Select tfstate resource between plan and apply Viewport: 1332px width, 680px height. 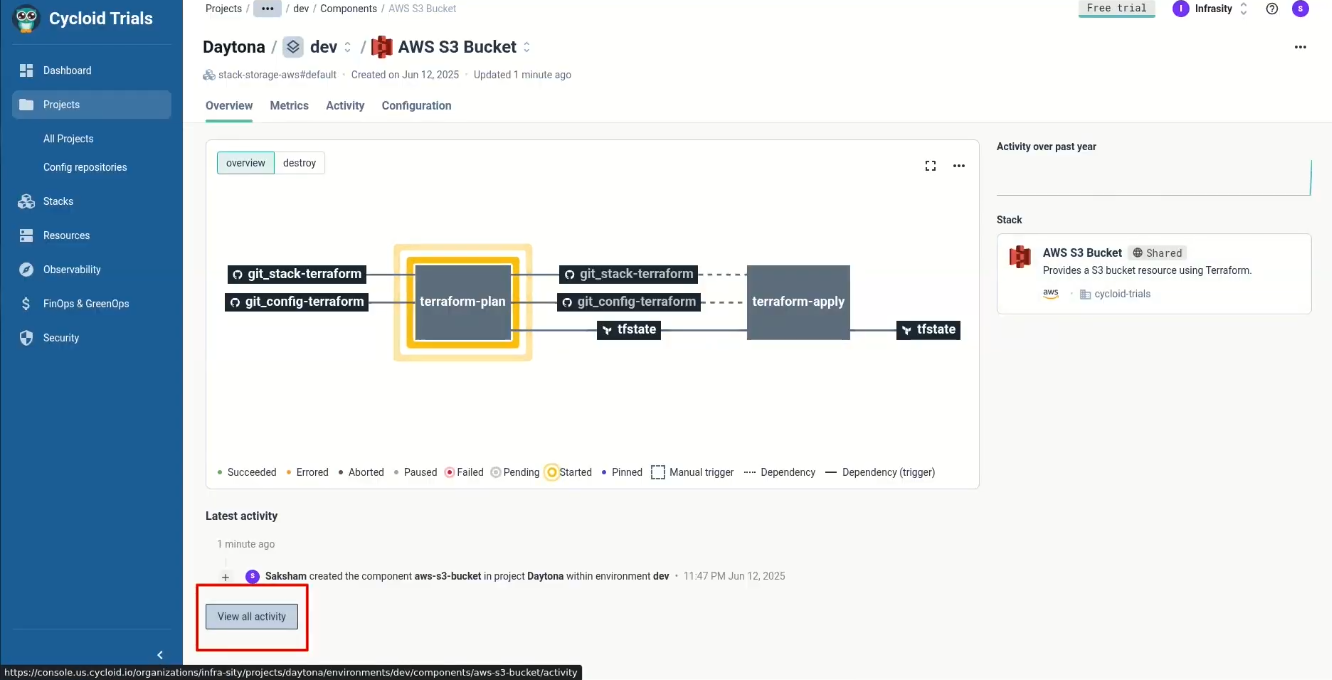tap(629, 329)
